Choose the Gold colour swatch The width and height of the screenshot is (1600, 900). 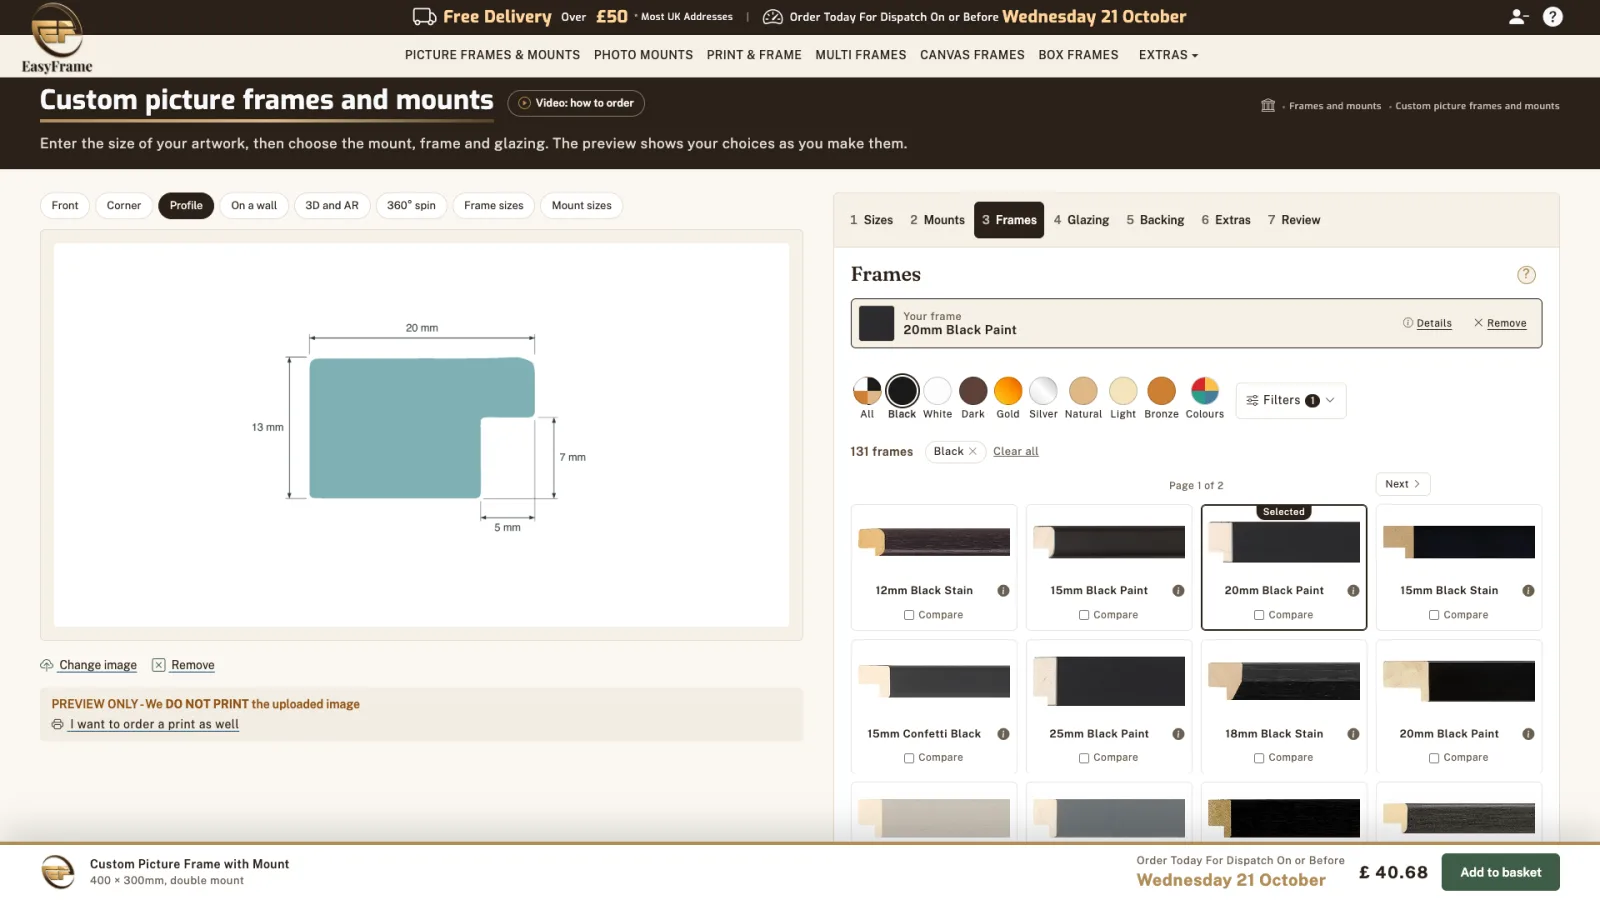tap(1008, 391)
